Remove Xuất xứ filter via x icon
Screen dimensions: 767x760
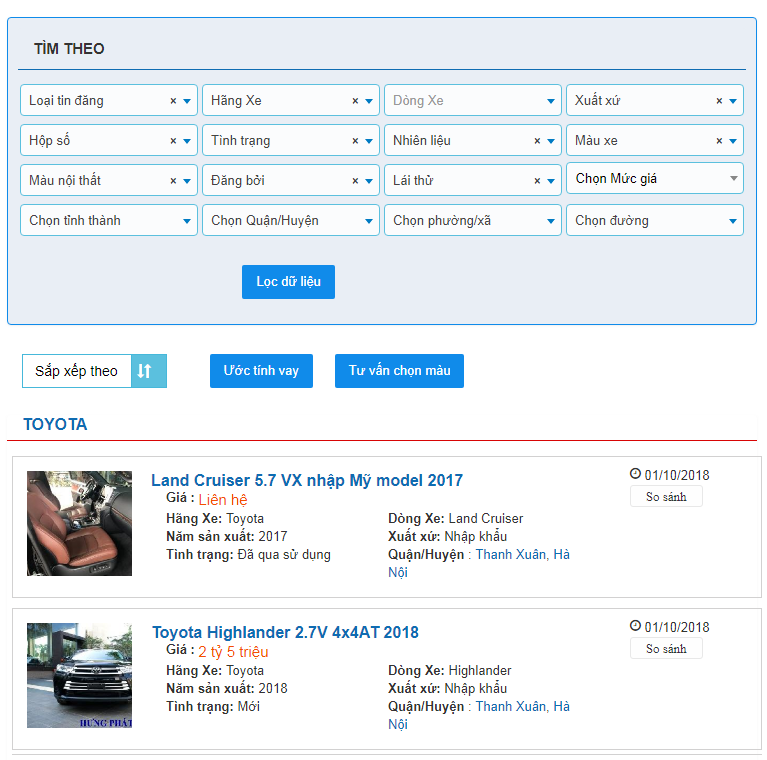pyautogui.click(x=719, y=101)
